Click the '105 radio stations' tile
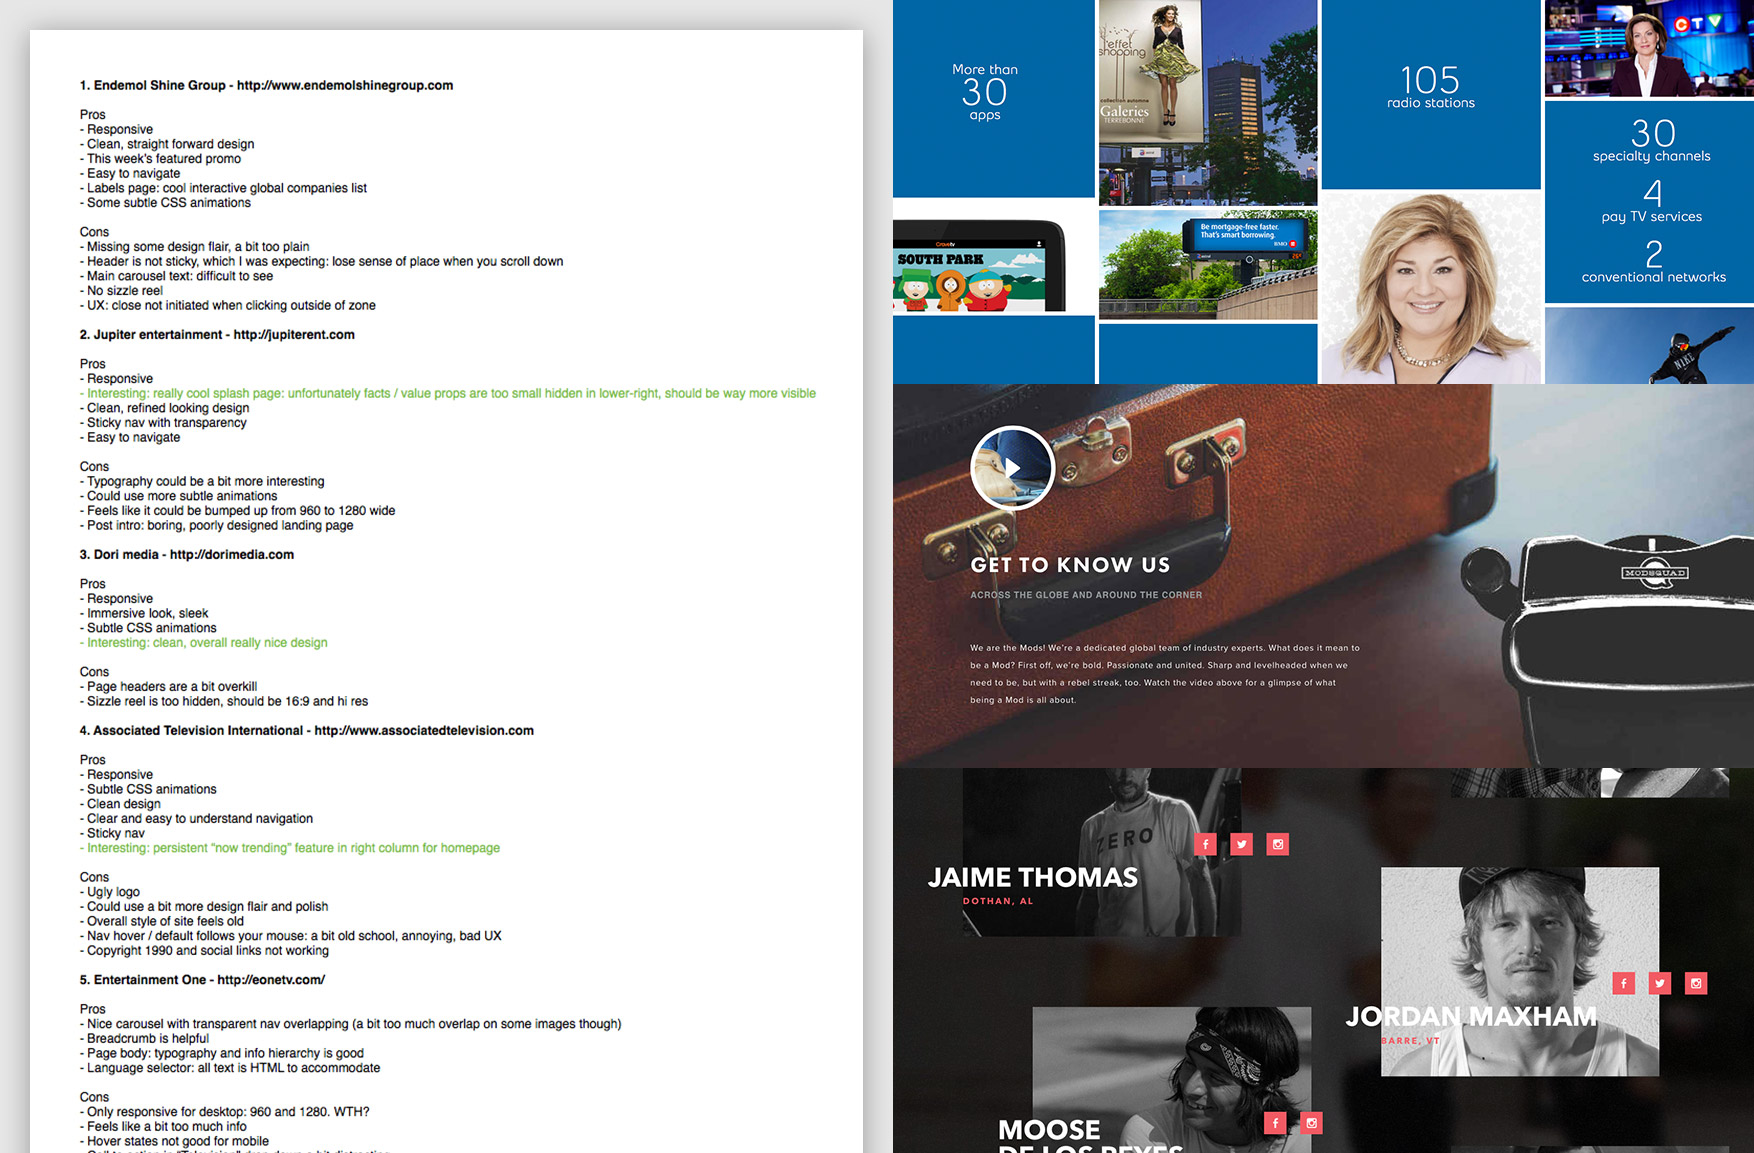The image size is (1754, 1153). 1431,94
